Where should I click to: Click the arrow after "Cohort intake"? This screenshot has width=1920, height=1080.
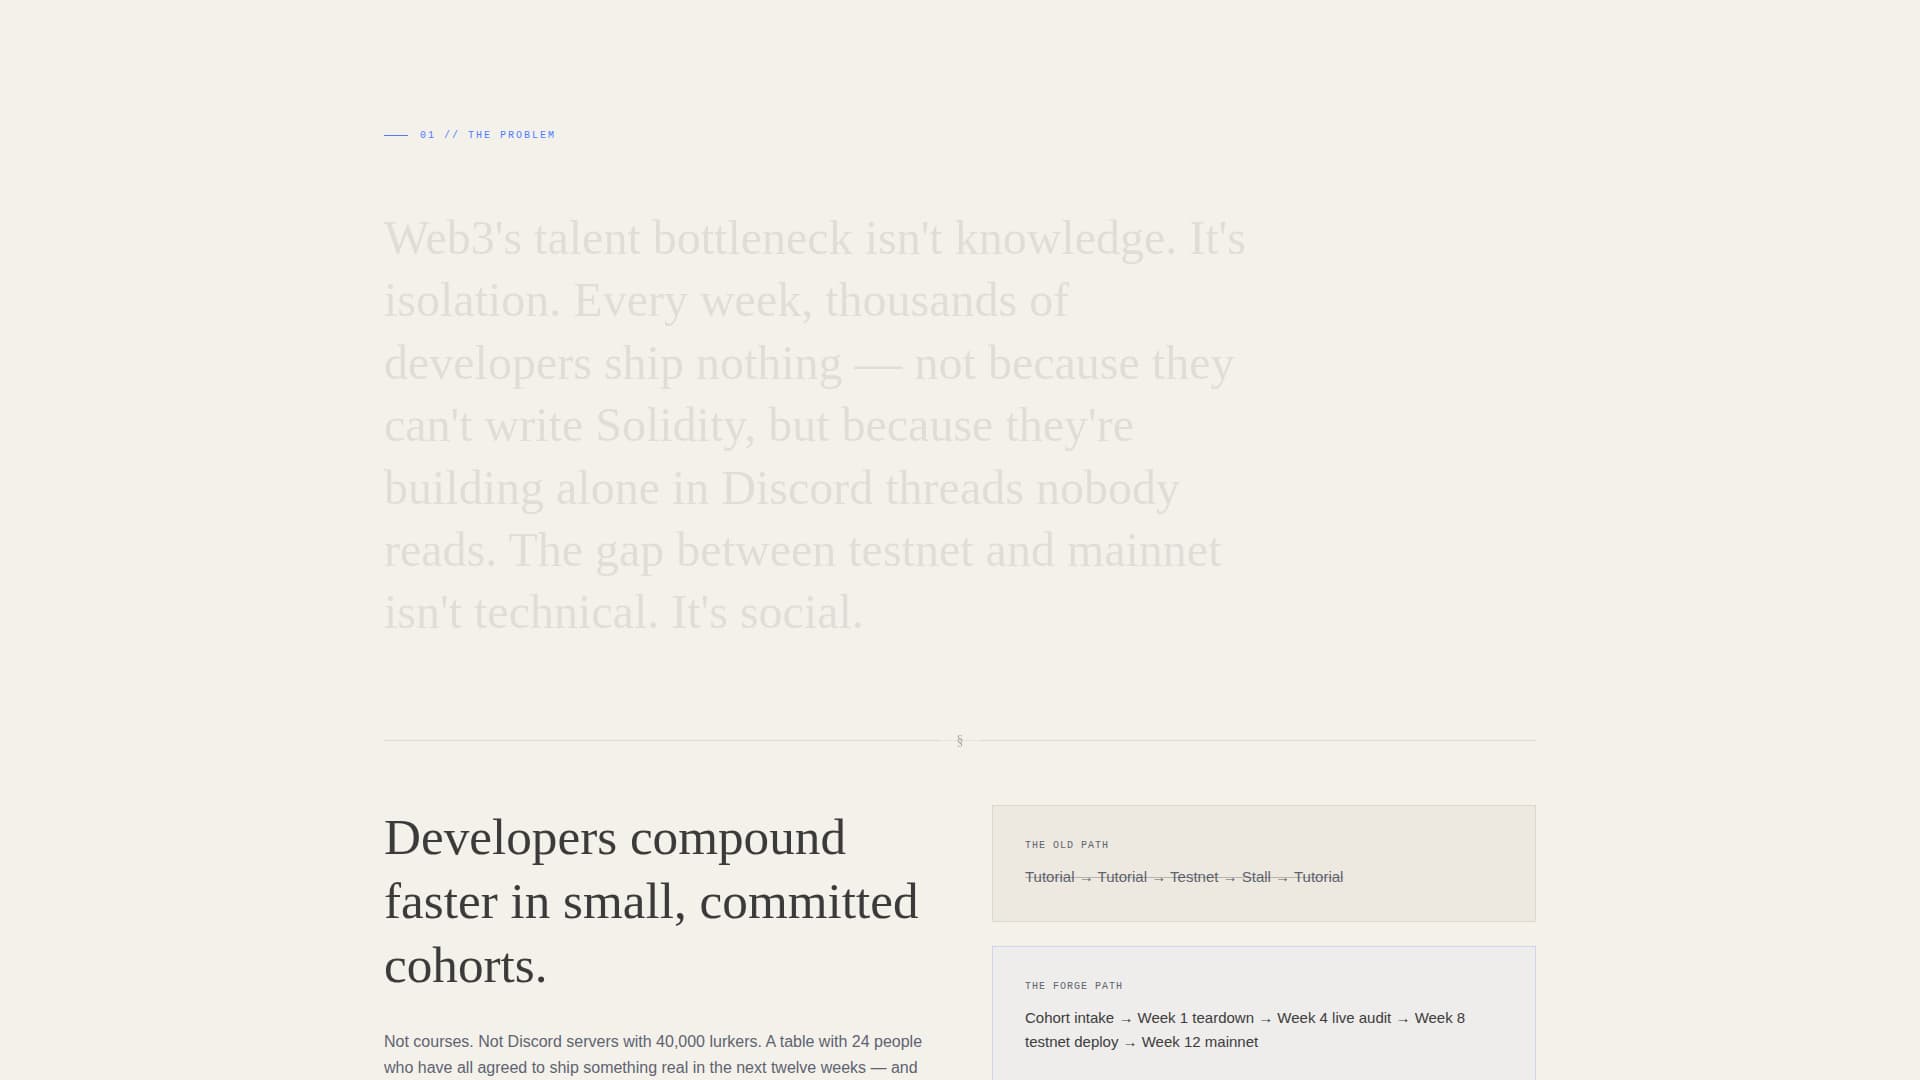1128,1018
